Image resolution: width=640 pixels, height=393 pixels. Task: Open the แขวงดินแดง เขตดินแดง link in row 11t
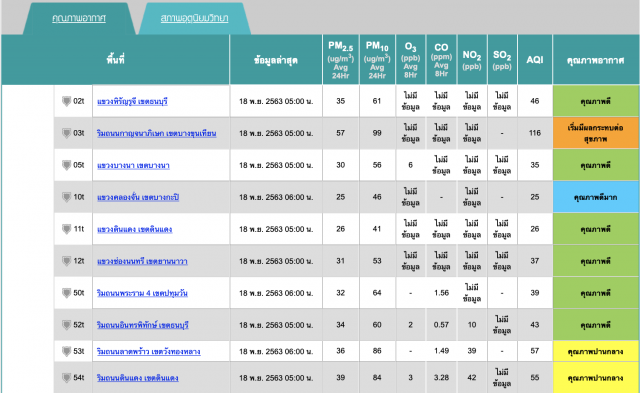point(134,229)
